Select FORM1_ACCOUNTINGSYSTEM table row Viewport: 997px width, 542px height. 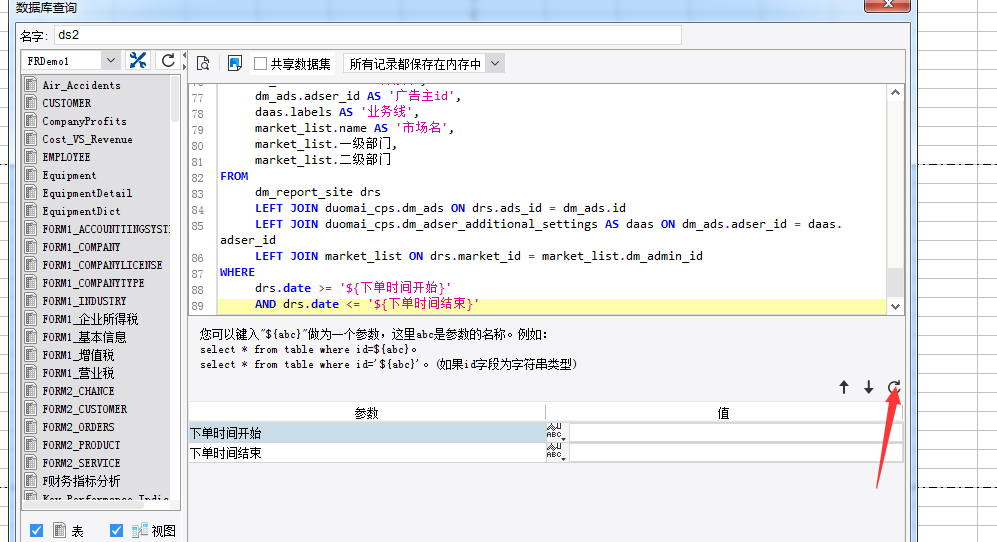(x=97, y=228)
